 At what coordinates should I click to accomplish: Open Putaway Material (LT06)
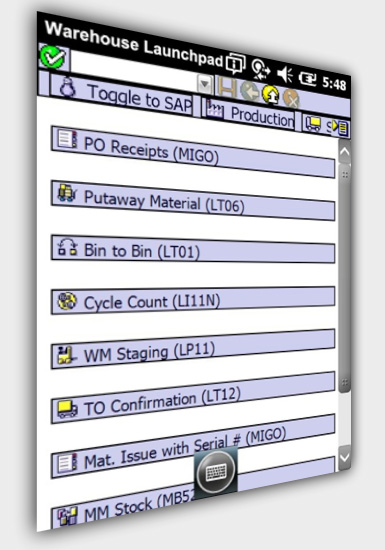pyautogui.click(x=193, y=201)
